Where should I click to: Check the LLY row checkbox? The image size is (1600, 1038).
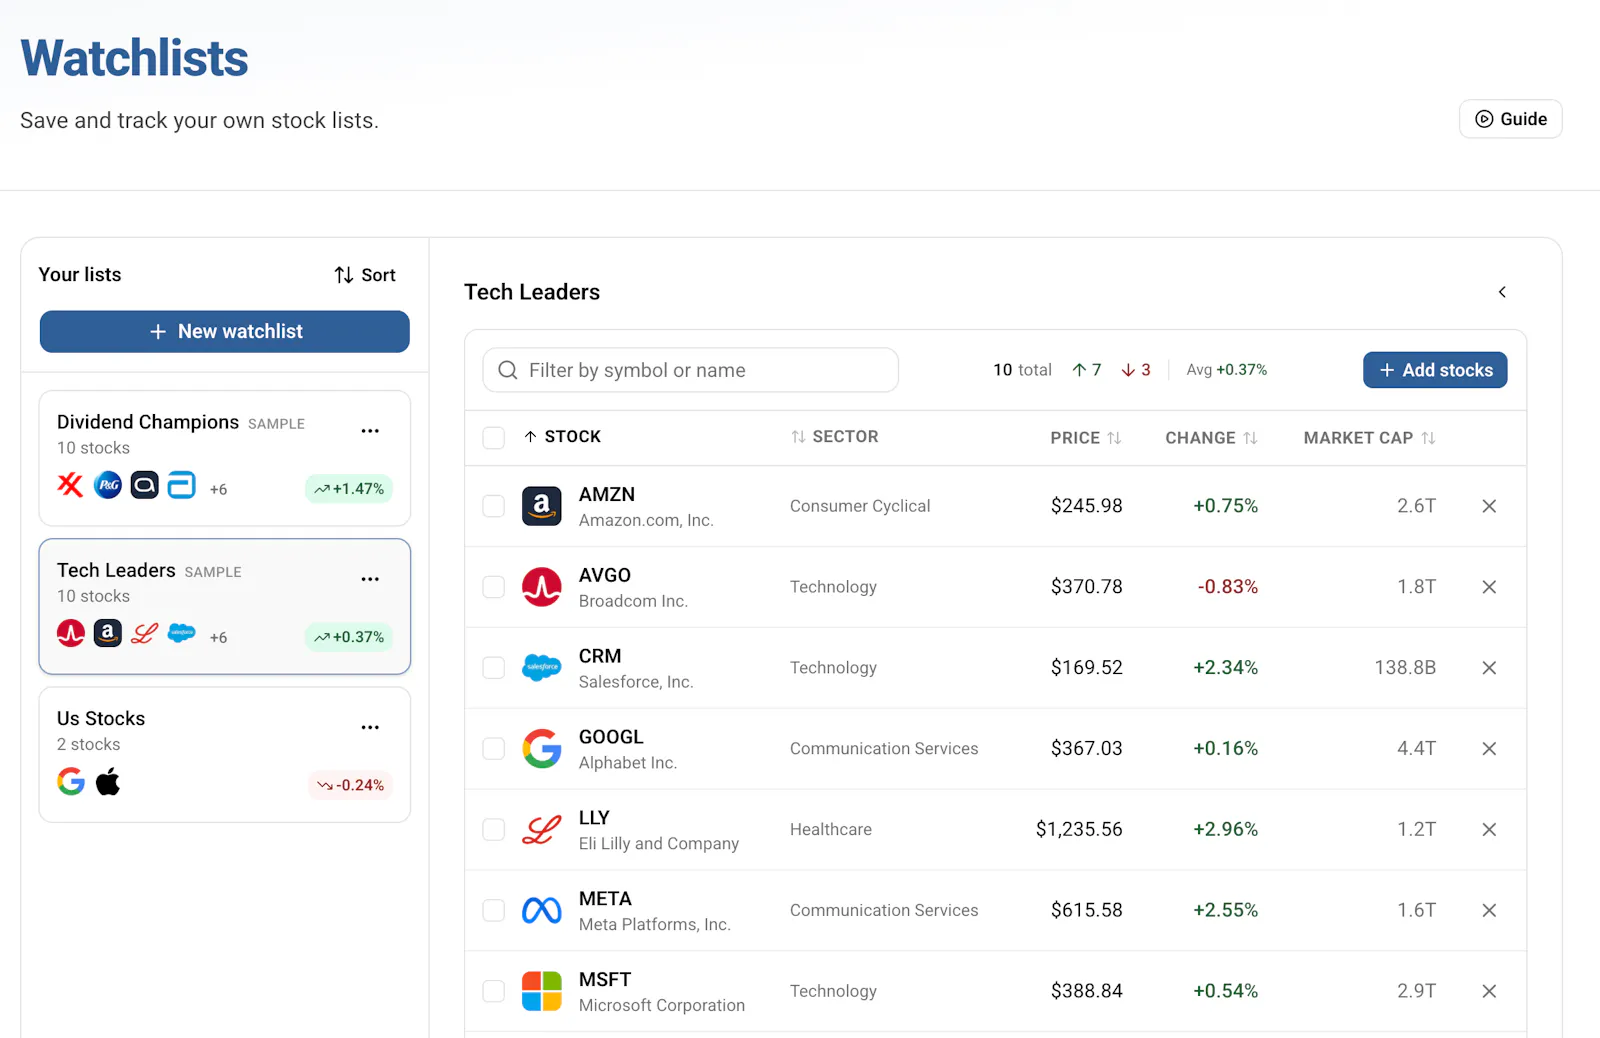pyautogui.click(x=494, y=829)
